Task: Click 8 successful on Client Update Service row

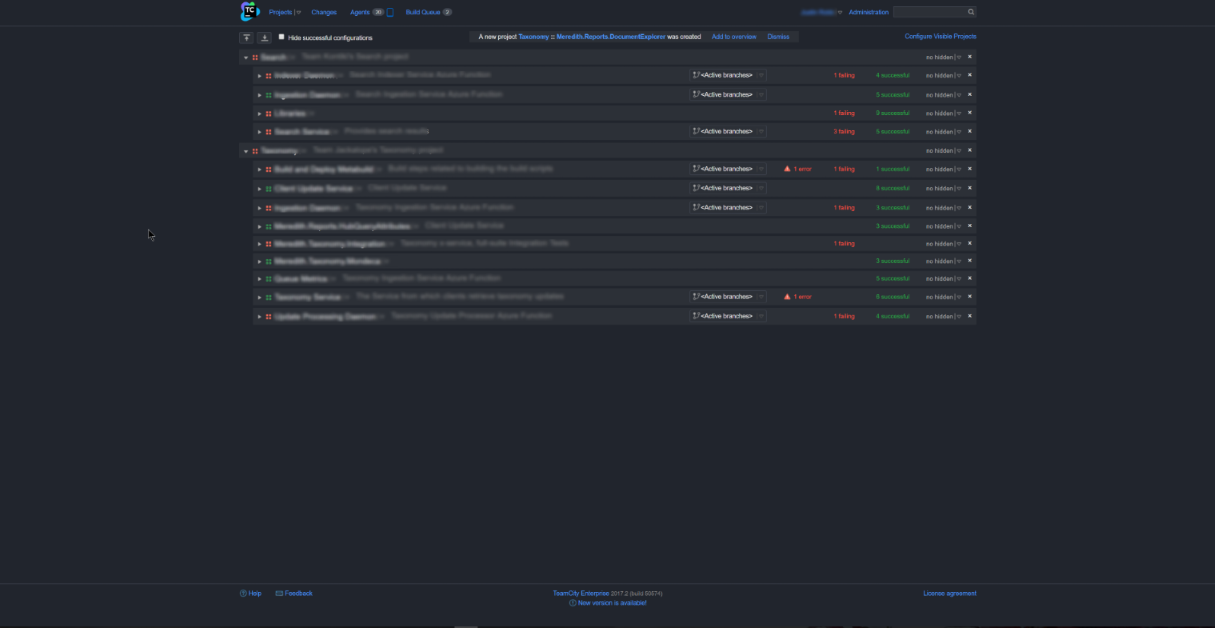Action: coord(893,188)
